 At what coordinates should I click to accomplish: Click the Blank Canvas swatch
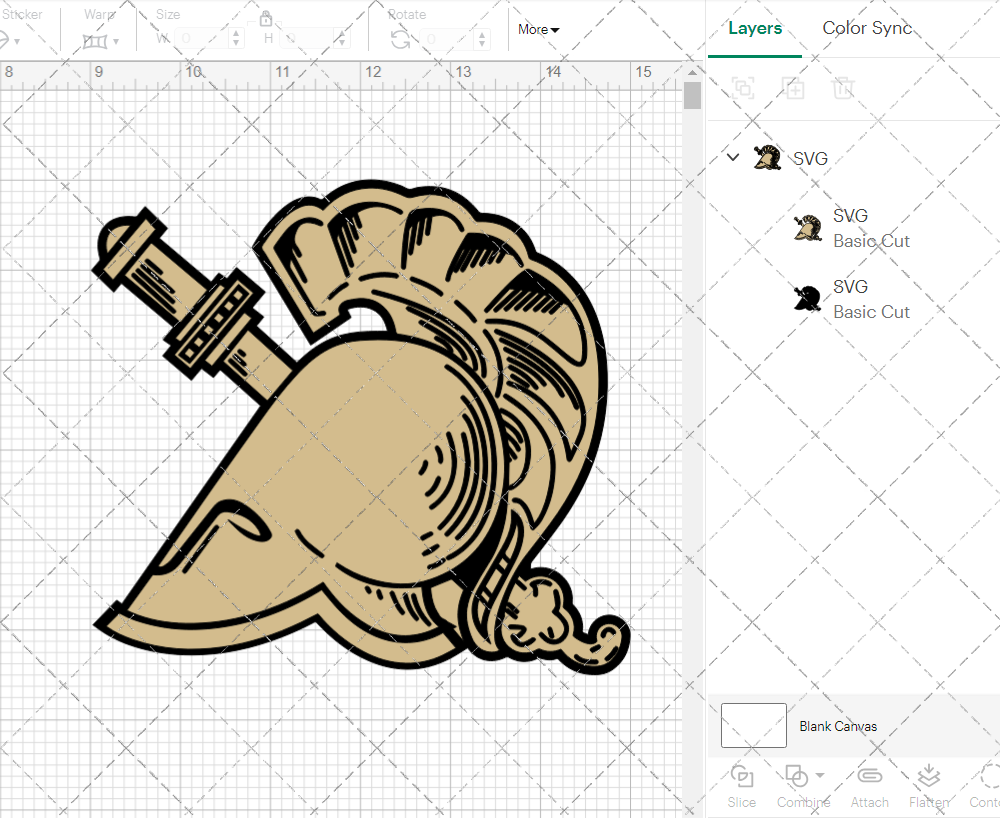754,726
